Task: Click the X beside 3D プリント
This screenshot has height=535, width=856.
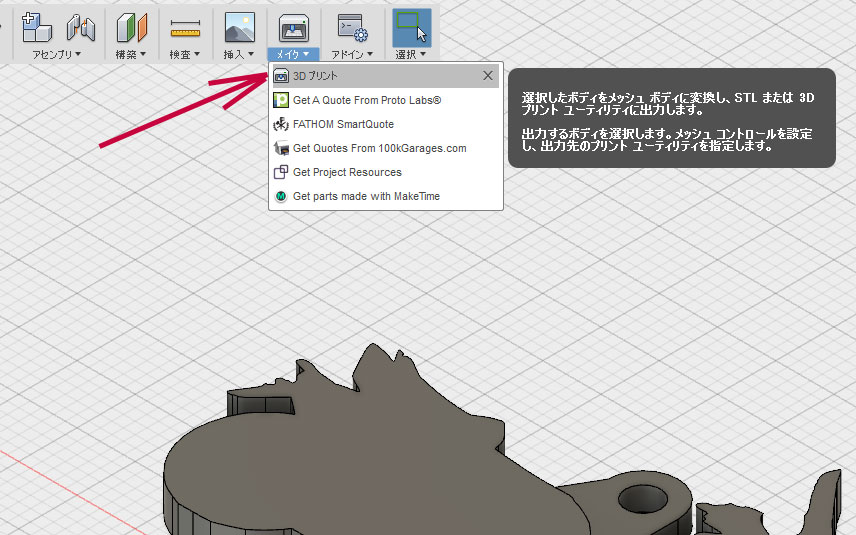Action: 487,76
